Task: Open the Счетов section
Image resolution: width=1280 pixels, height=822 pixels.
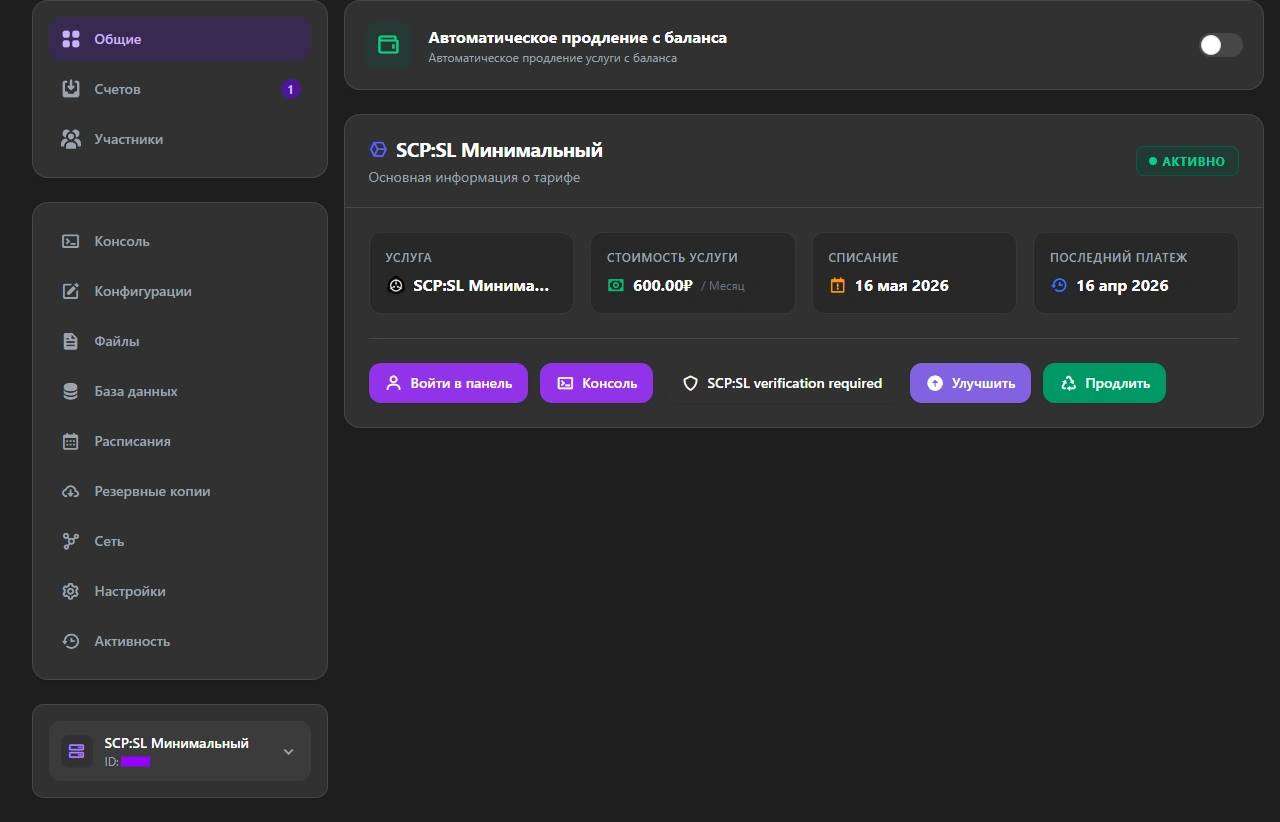Action: pos(180,89)
